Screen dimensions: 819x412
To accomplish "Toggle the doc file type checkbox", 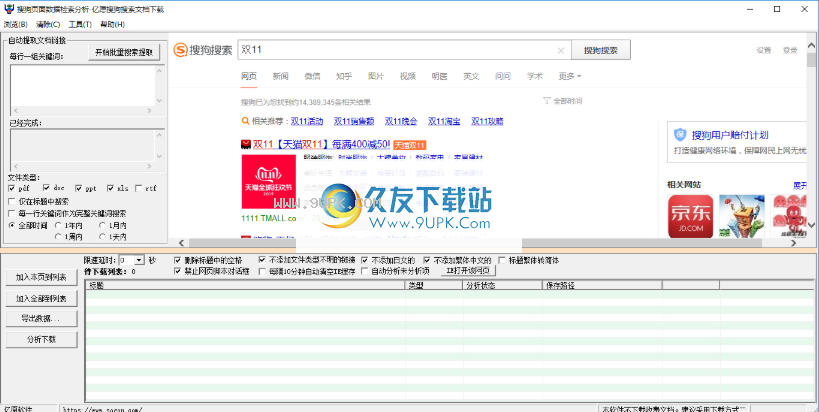I will click(46, 188).
